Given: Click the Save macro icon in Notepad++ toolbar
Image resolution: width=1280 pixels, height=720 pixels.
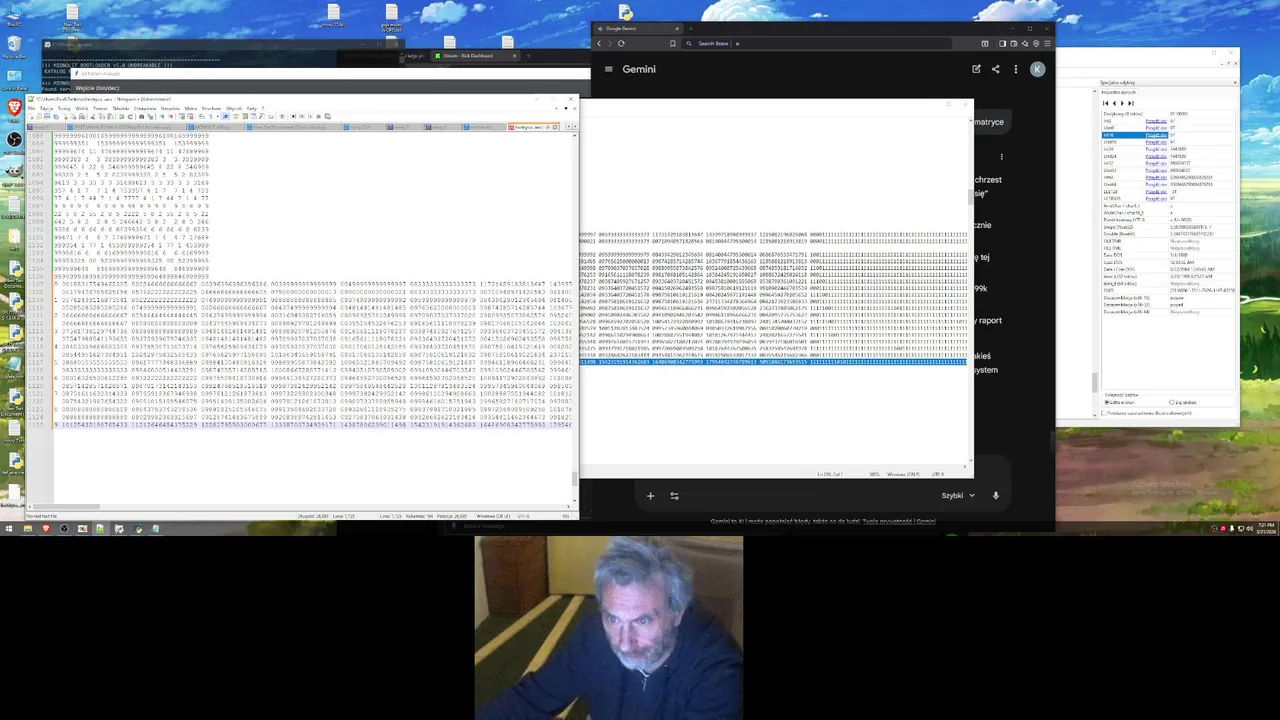Looking at the screenshot, I should coord(328,116).
